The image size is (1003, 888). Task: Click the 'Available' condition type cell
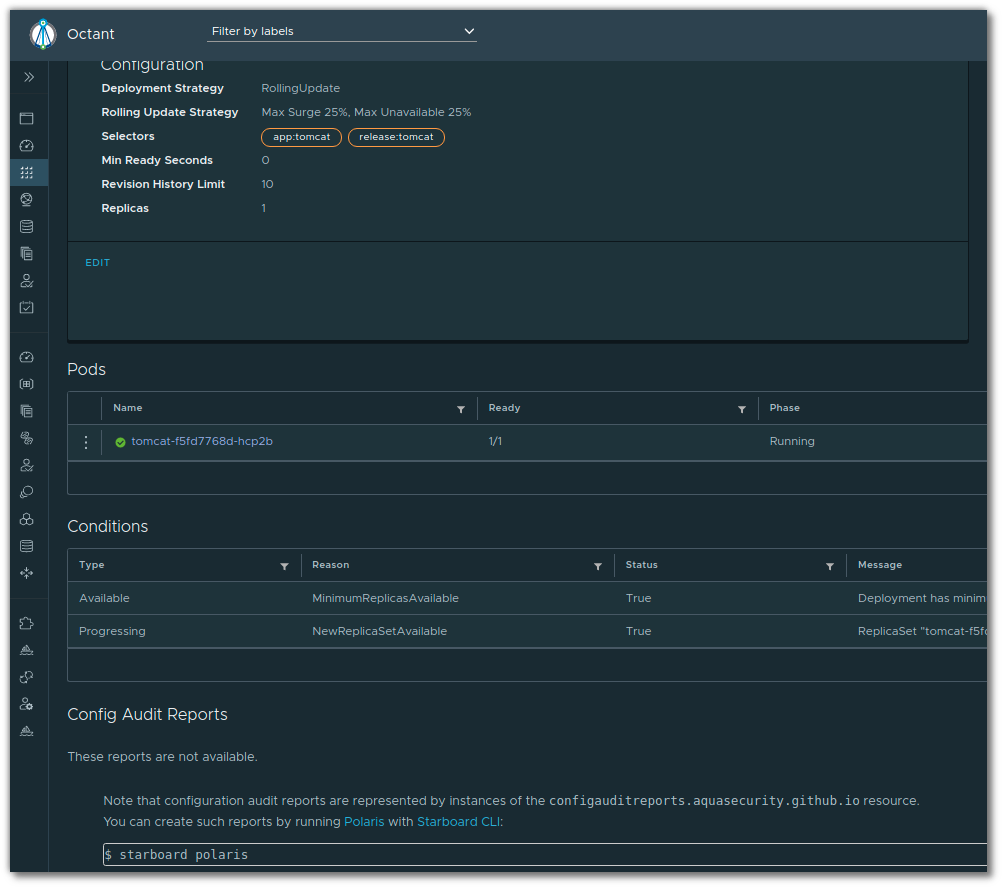pyautogui.click(x=104, y=598)
